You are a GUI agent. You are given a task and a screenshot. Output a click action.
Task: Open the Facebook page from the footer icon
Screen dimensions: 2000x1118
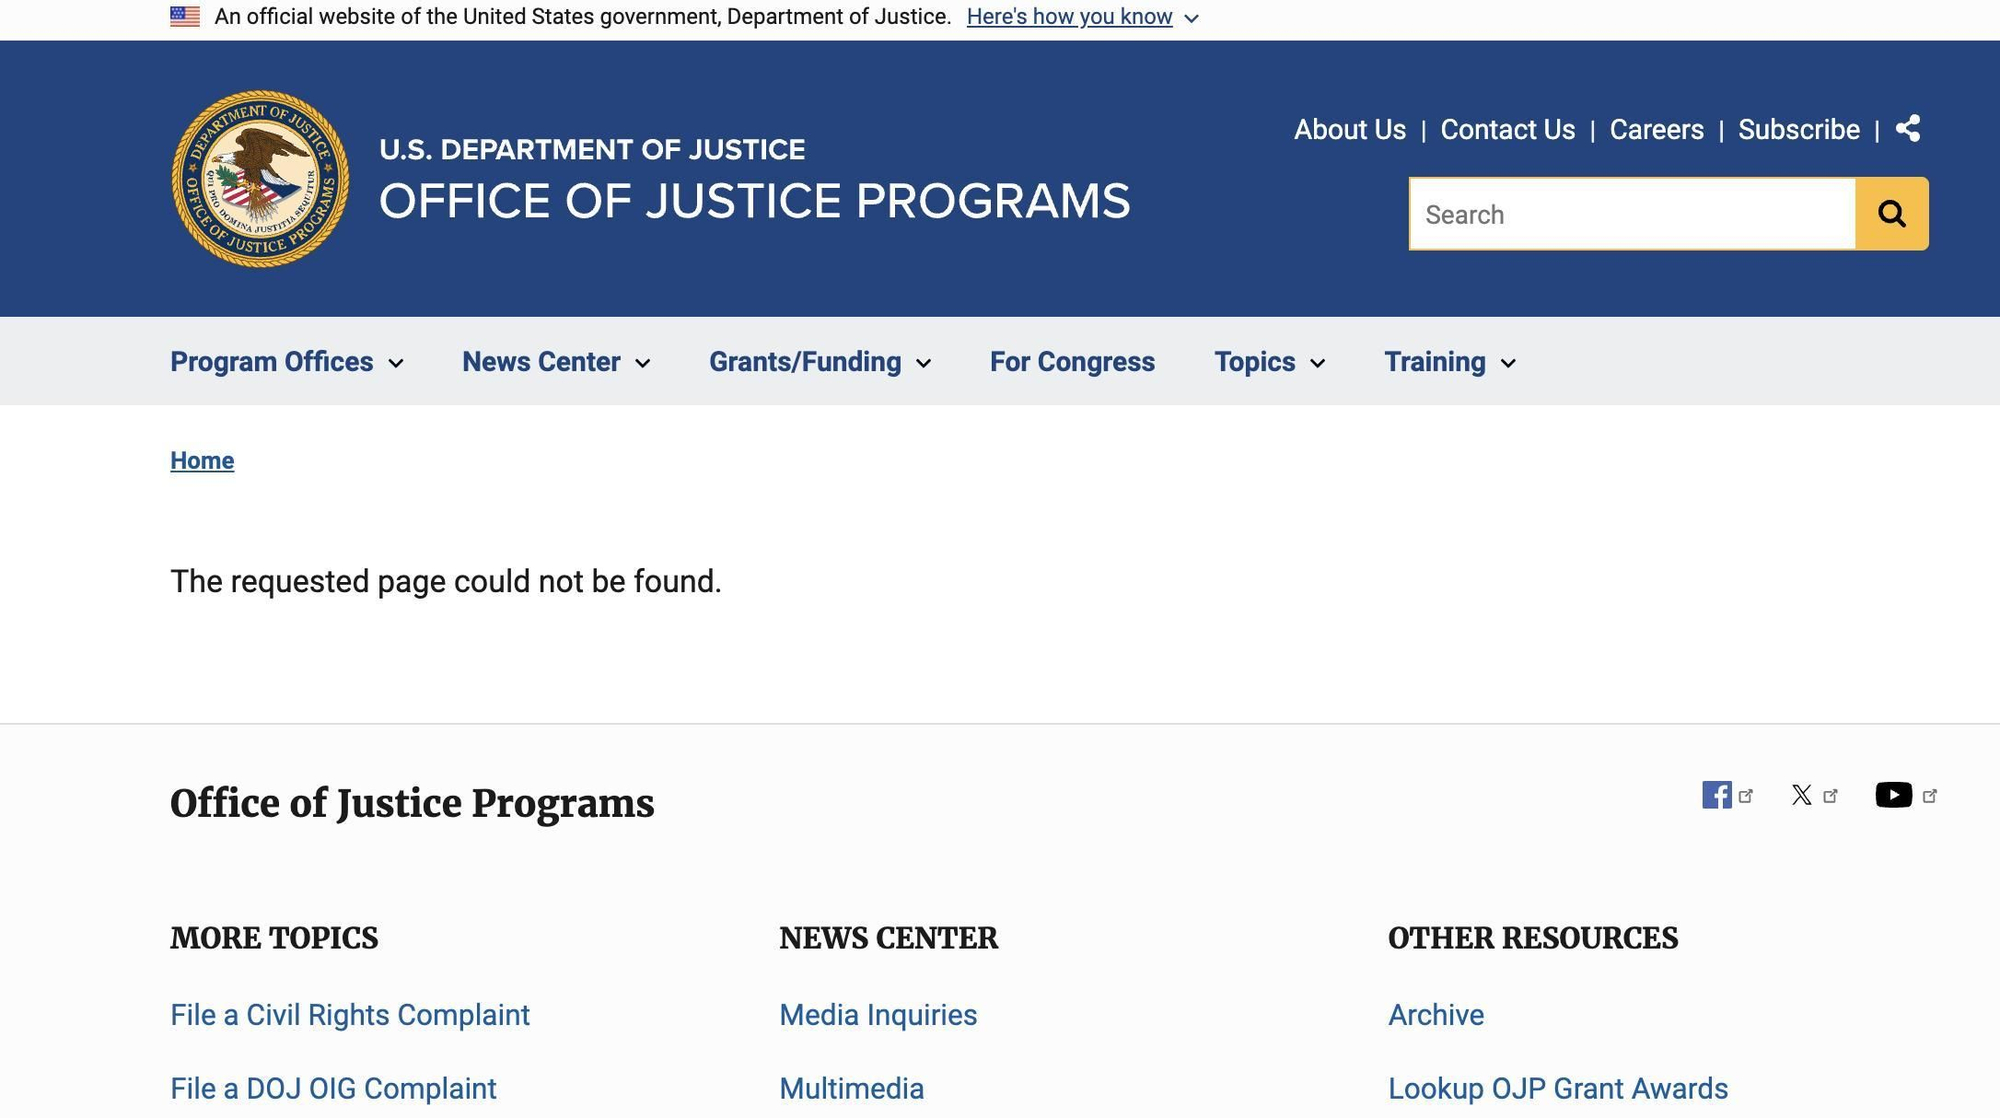point(1717,795)
